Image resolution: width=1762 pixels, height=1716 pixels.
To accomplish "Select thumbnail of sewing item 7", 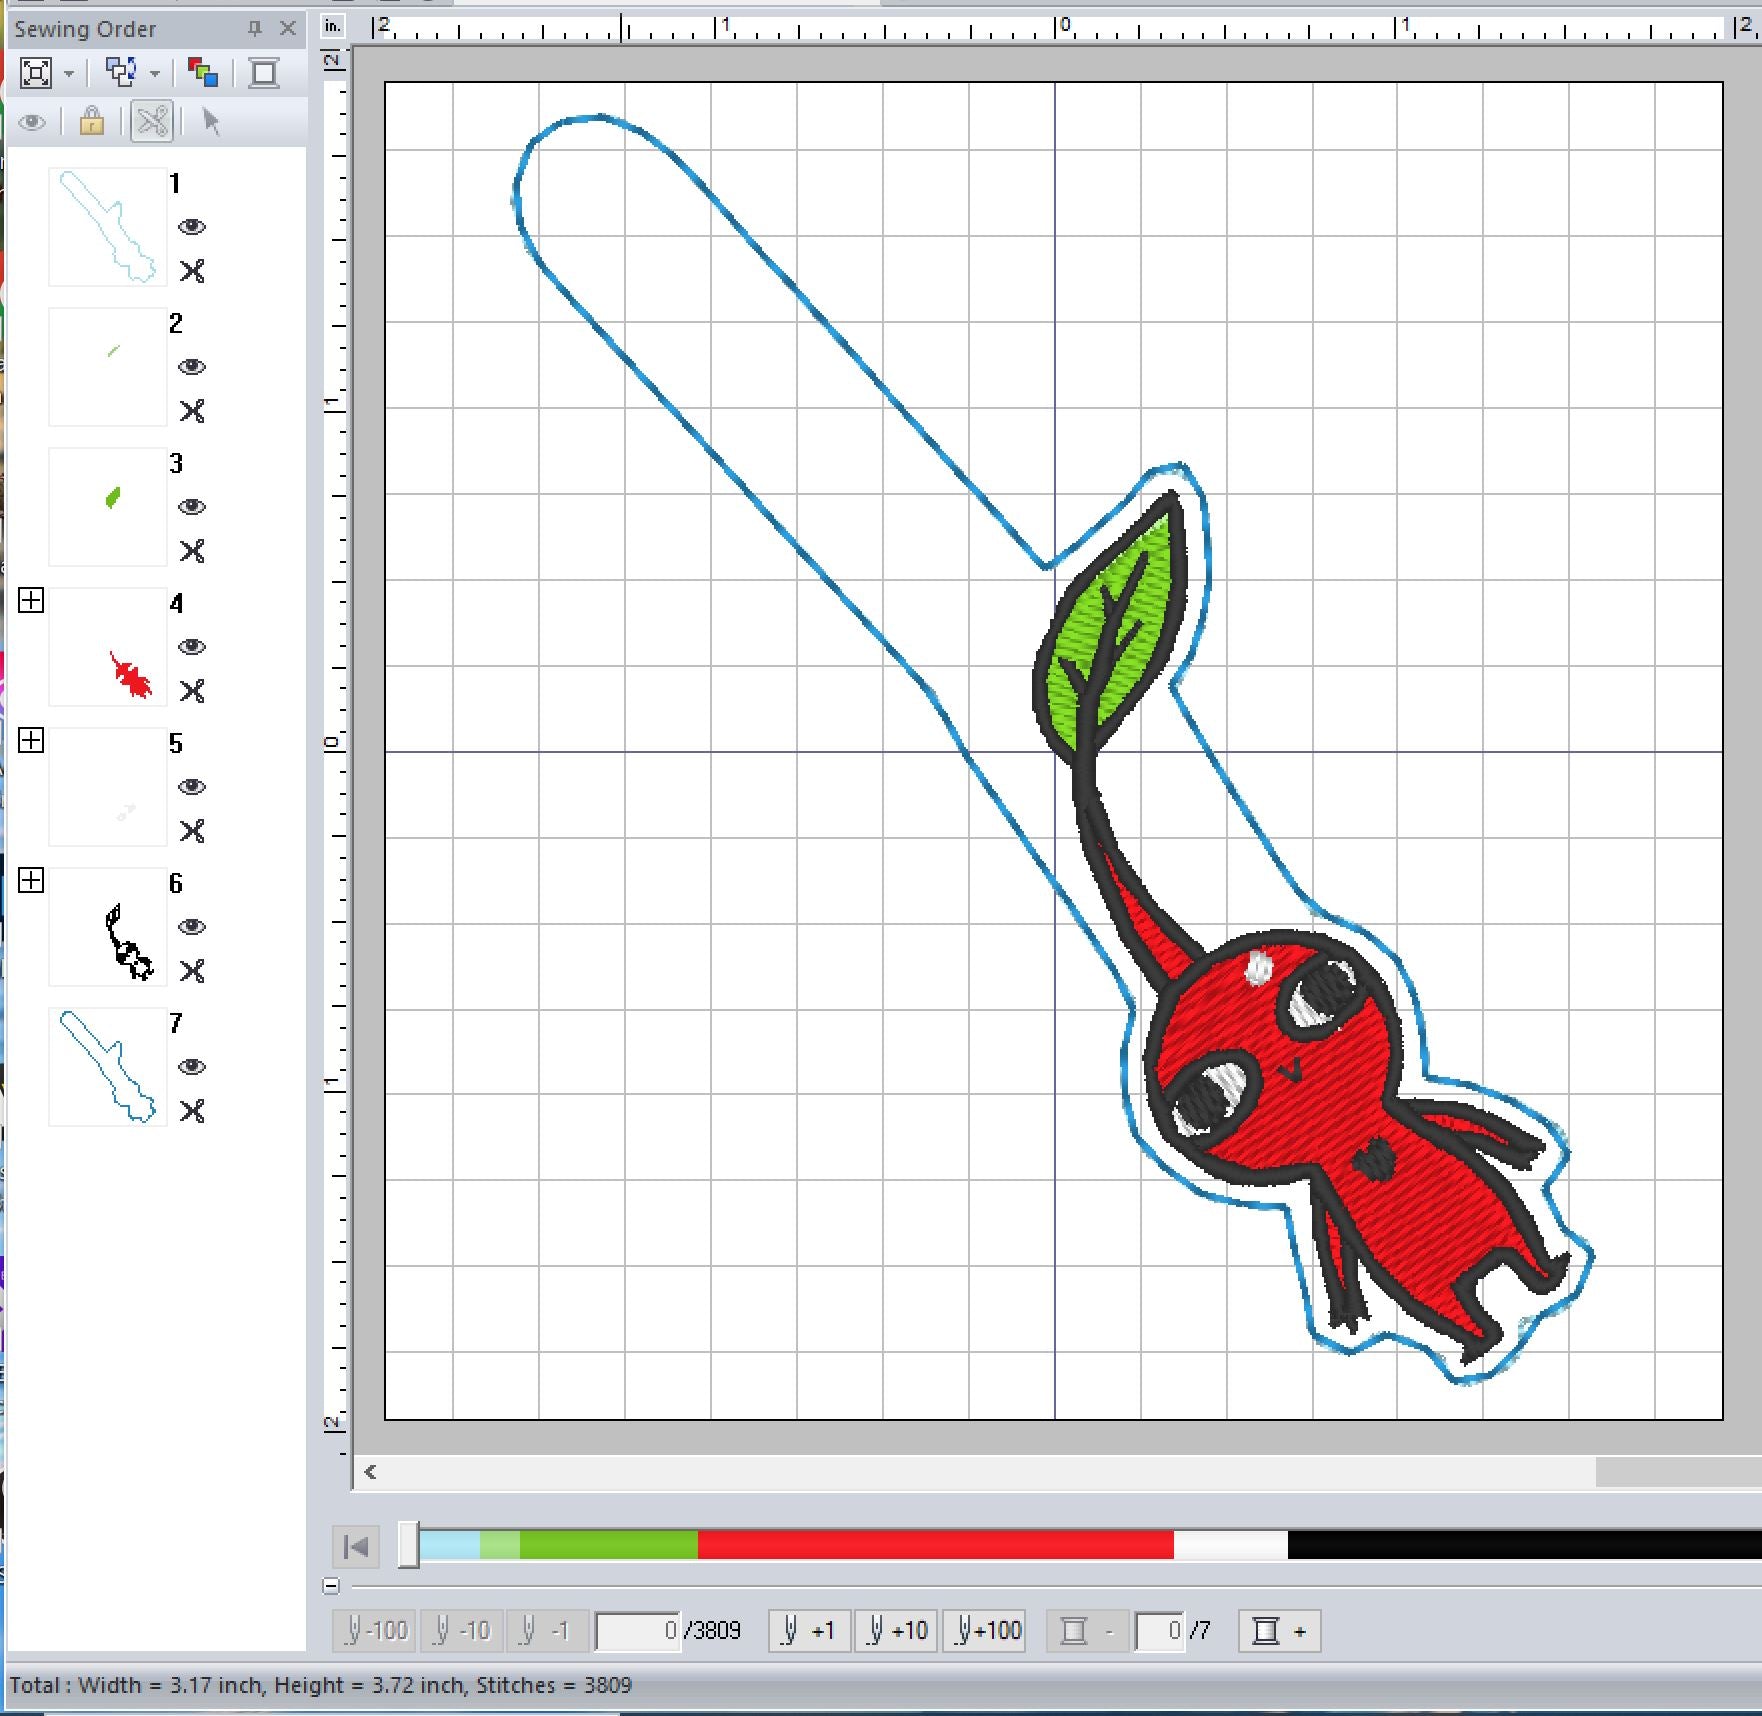I will point(108,1067).
